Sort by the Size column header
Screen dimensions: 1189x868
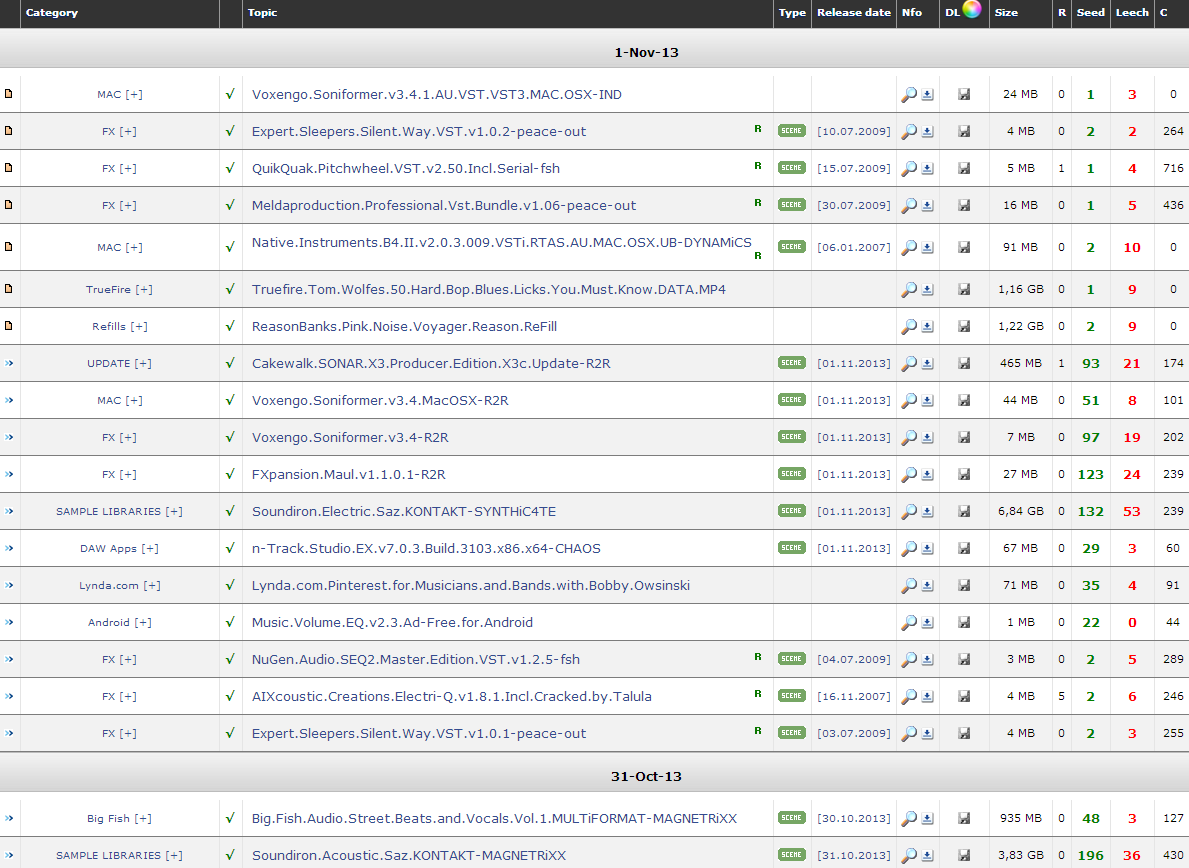[x=1006, y=13]
